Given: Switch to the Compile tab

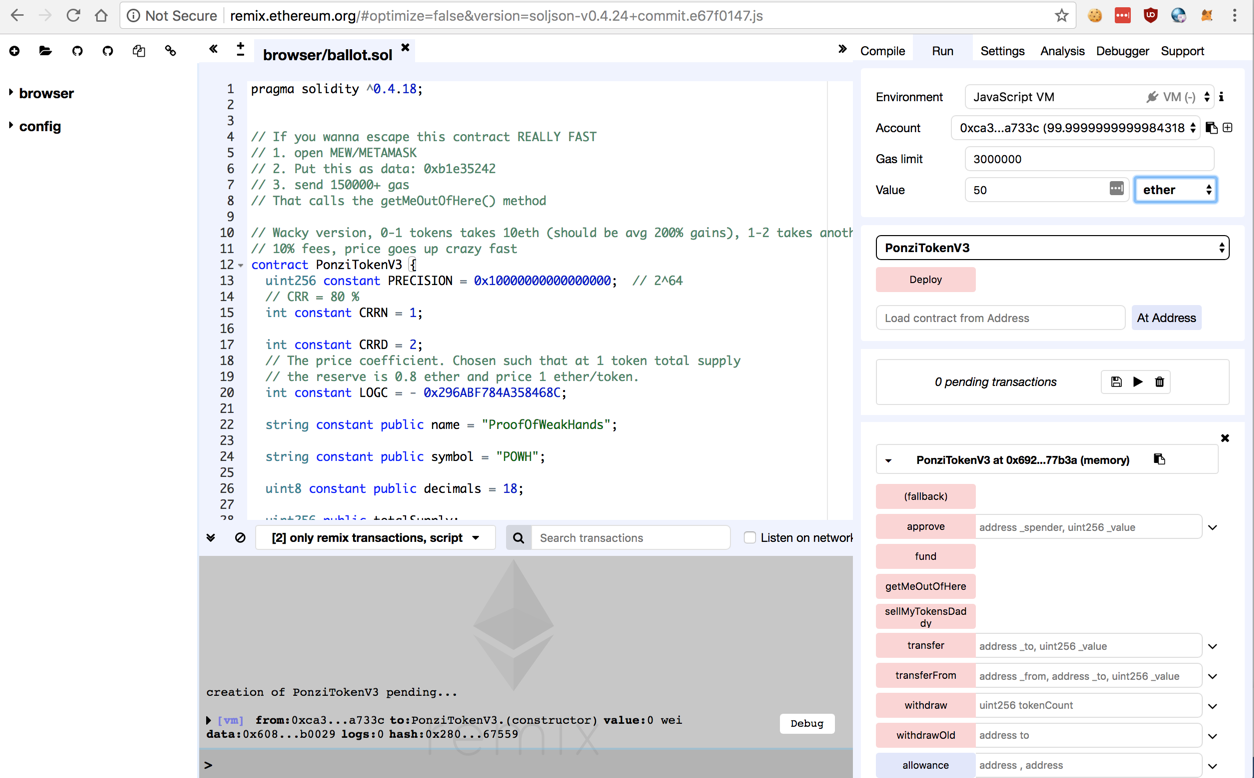Looking at the screenshot, I should point(882,51).
